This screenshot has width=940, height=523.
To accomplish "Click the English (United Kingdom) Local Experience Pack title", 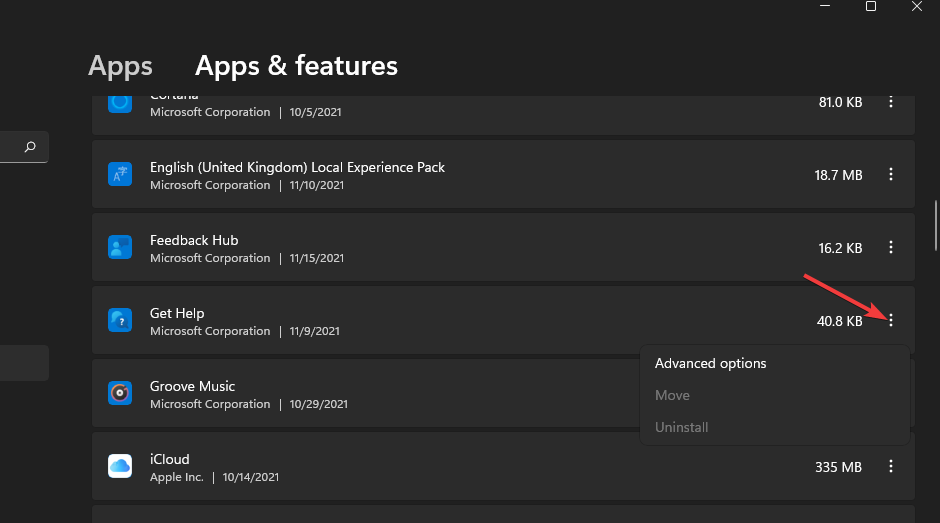I will (x=297, y=167).
